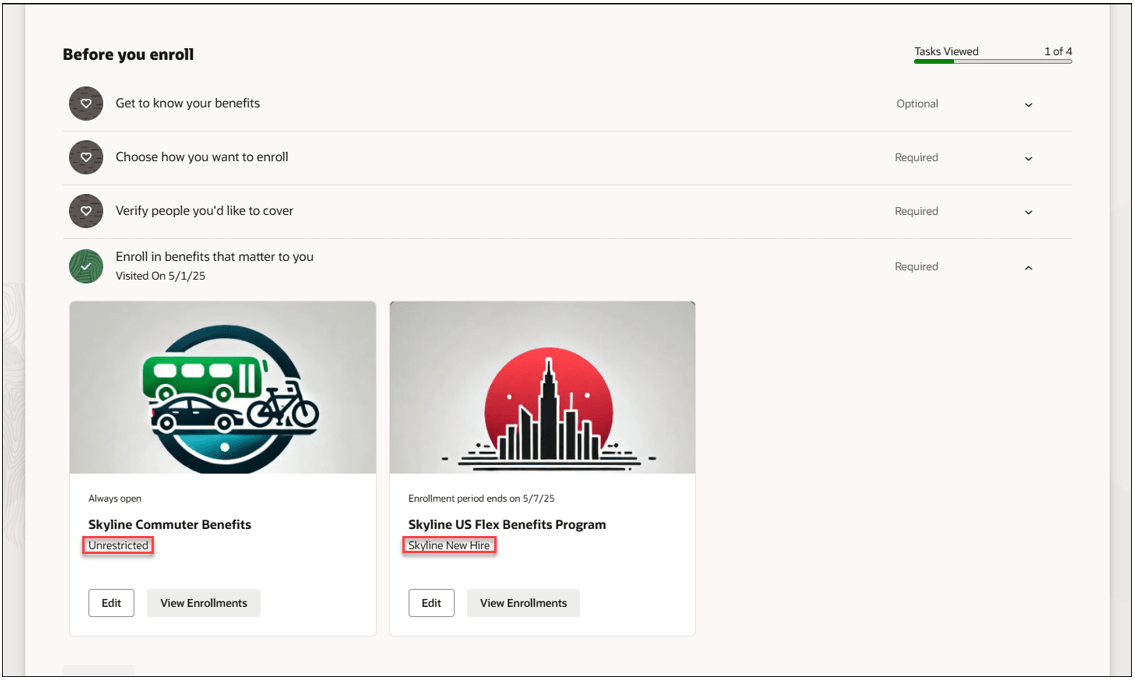The width and height of the screenshot is (1135, 682).
Task: Expand the Verify people you'd like to cover chevron
Action: click(1028, 212)
